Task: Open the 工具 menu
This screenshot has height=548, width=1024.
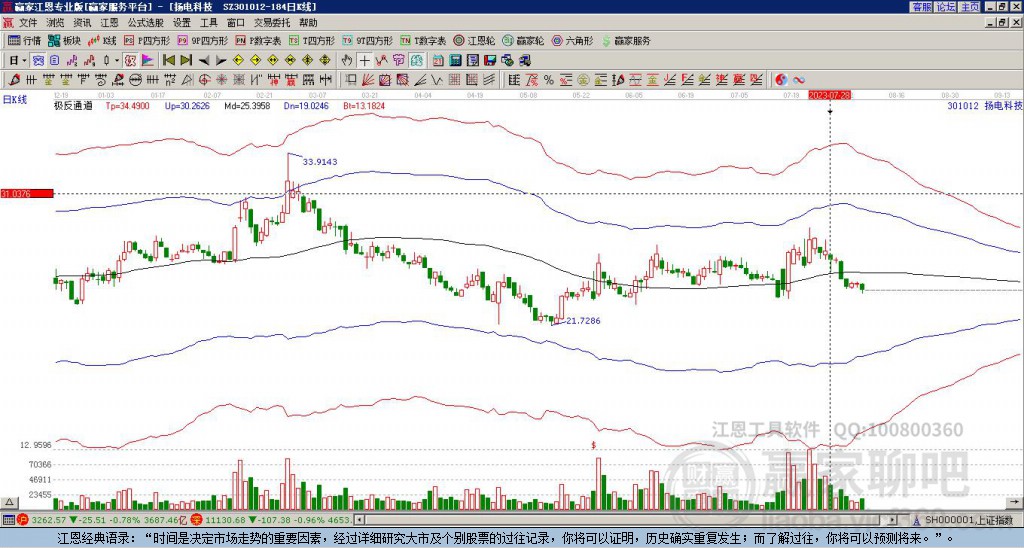Action: click(208, 23)
